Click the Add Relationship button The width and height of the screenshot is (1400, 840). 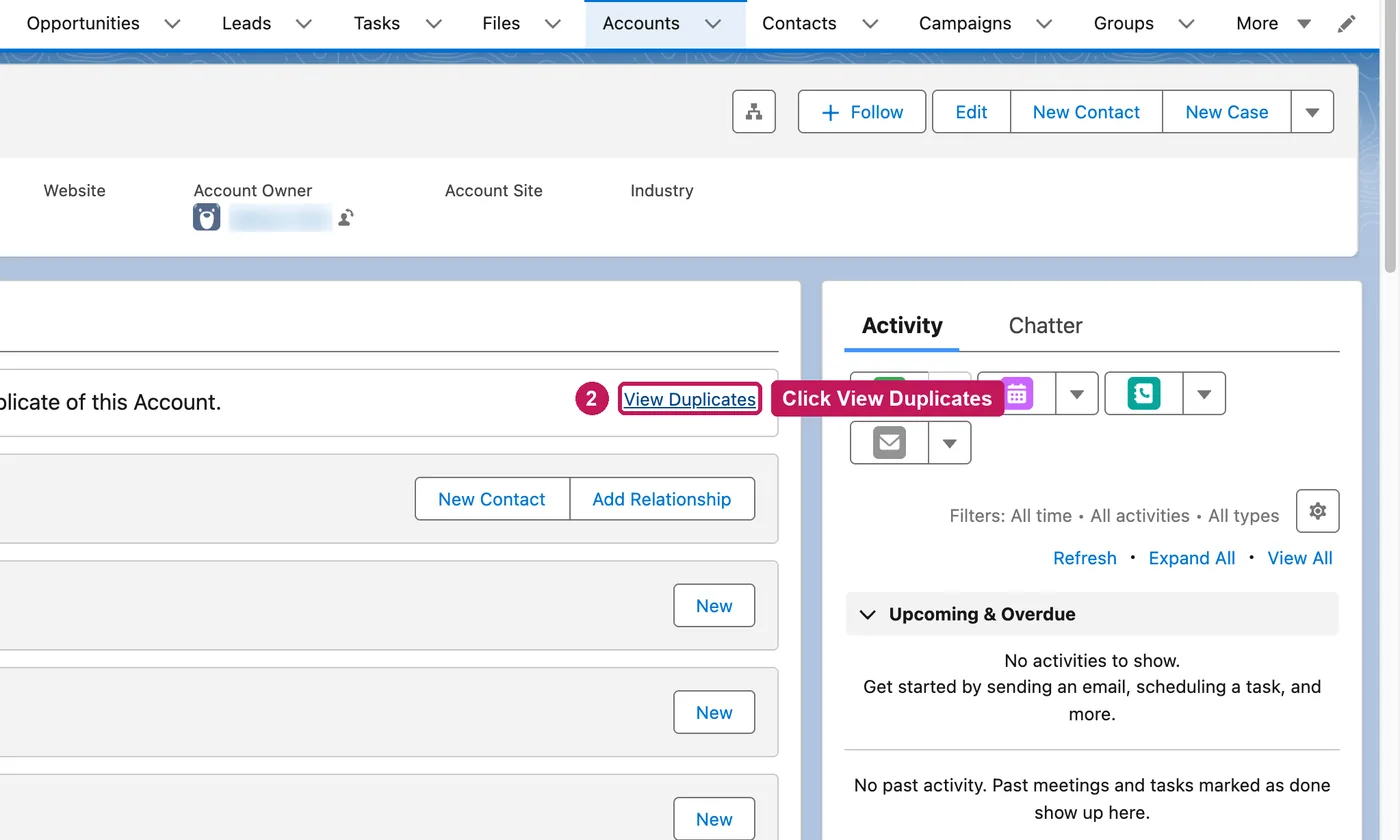point(662,499)
